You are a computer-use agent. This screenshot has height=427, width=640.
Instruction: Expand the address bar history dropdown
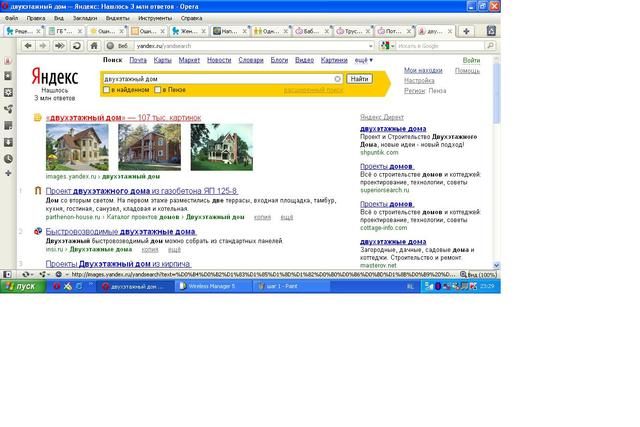pos(371,46)
